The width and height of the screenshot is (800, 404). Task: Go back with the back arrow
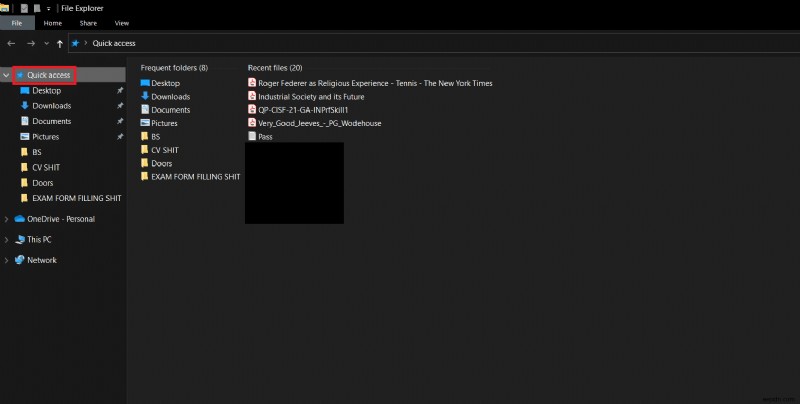(11, 43)
